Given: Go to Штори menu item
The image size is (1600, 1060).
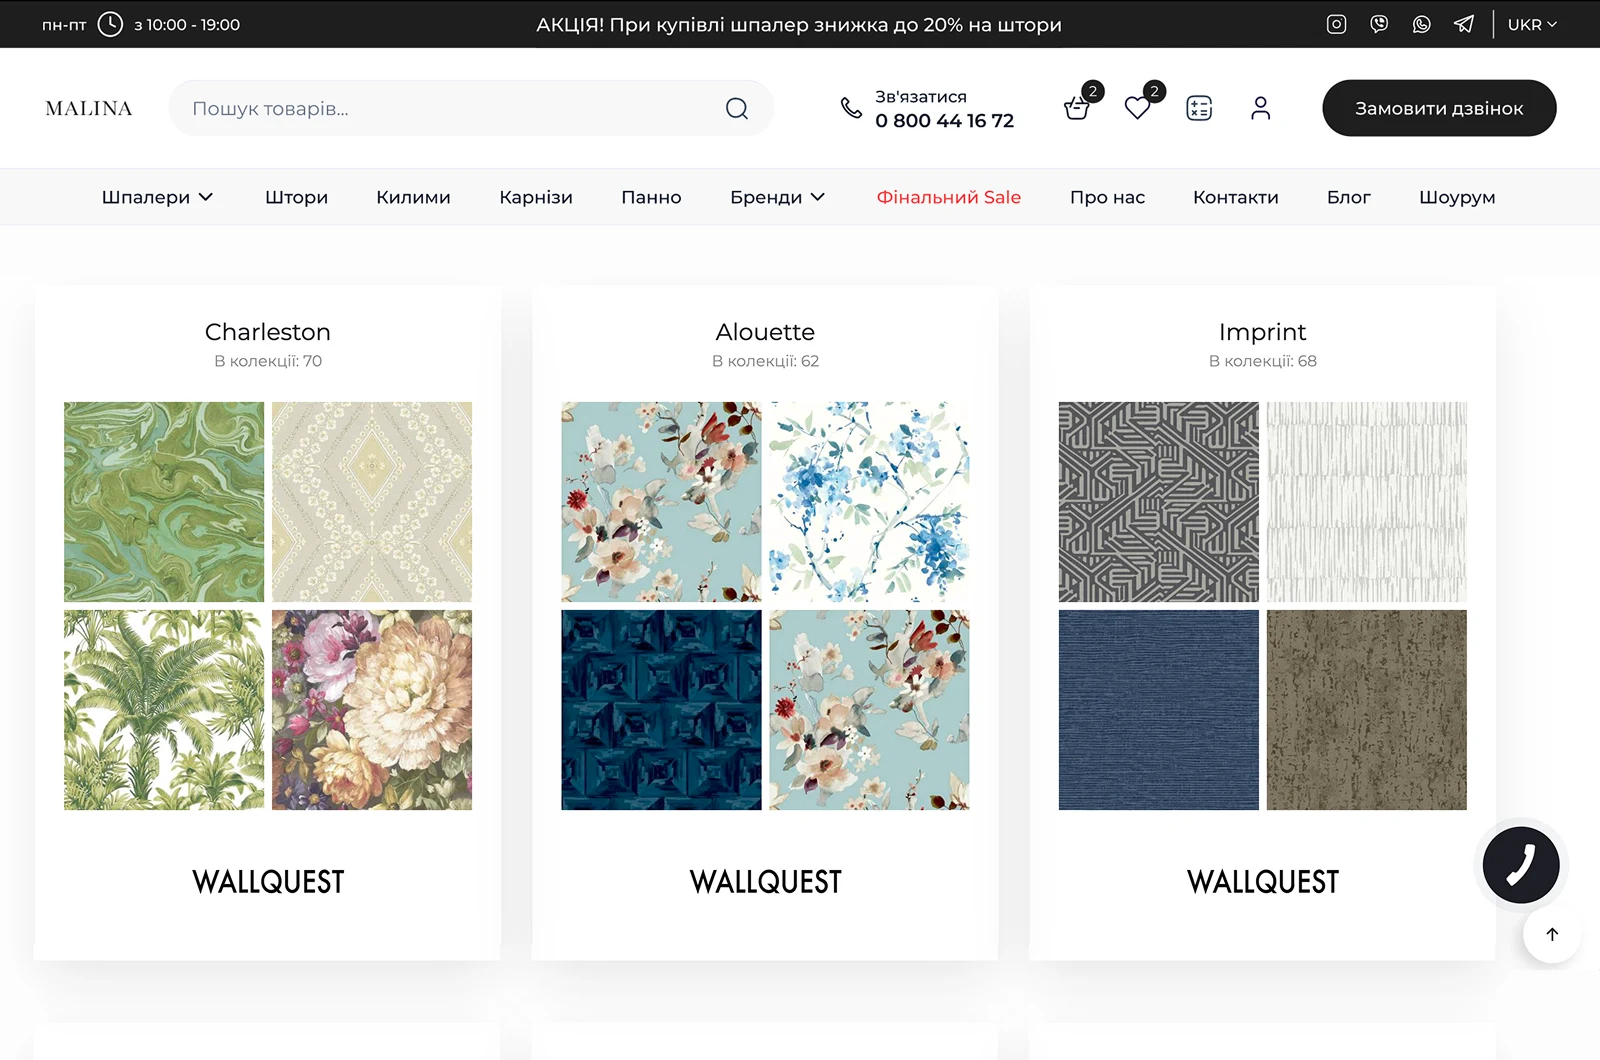Looking at the screenshot, I should tap(296, 197).
